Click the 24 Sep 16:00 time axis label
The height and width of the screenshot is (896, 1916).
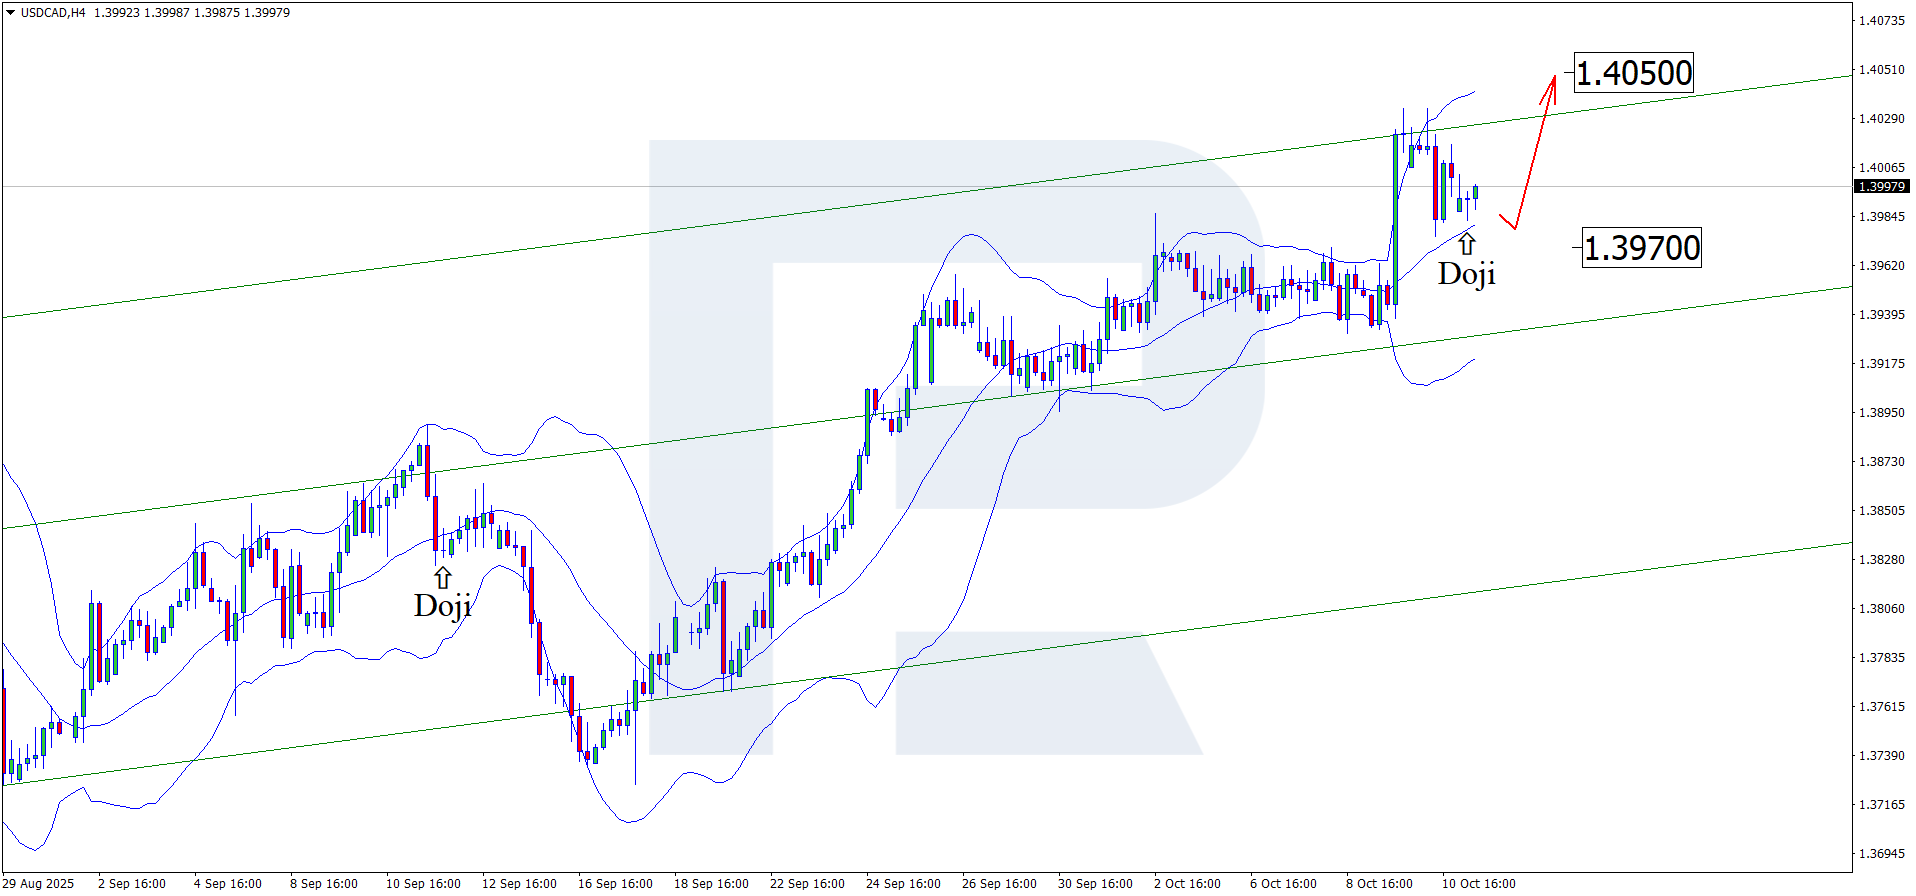pos(903,883)
